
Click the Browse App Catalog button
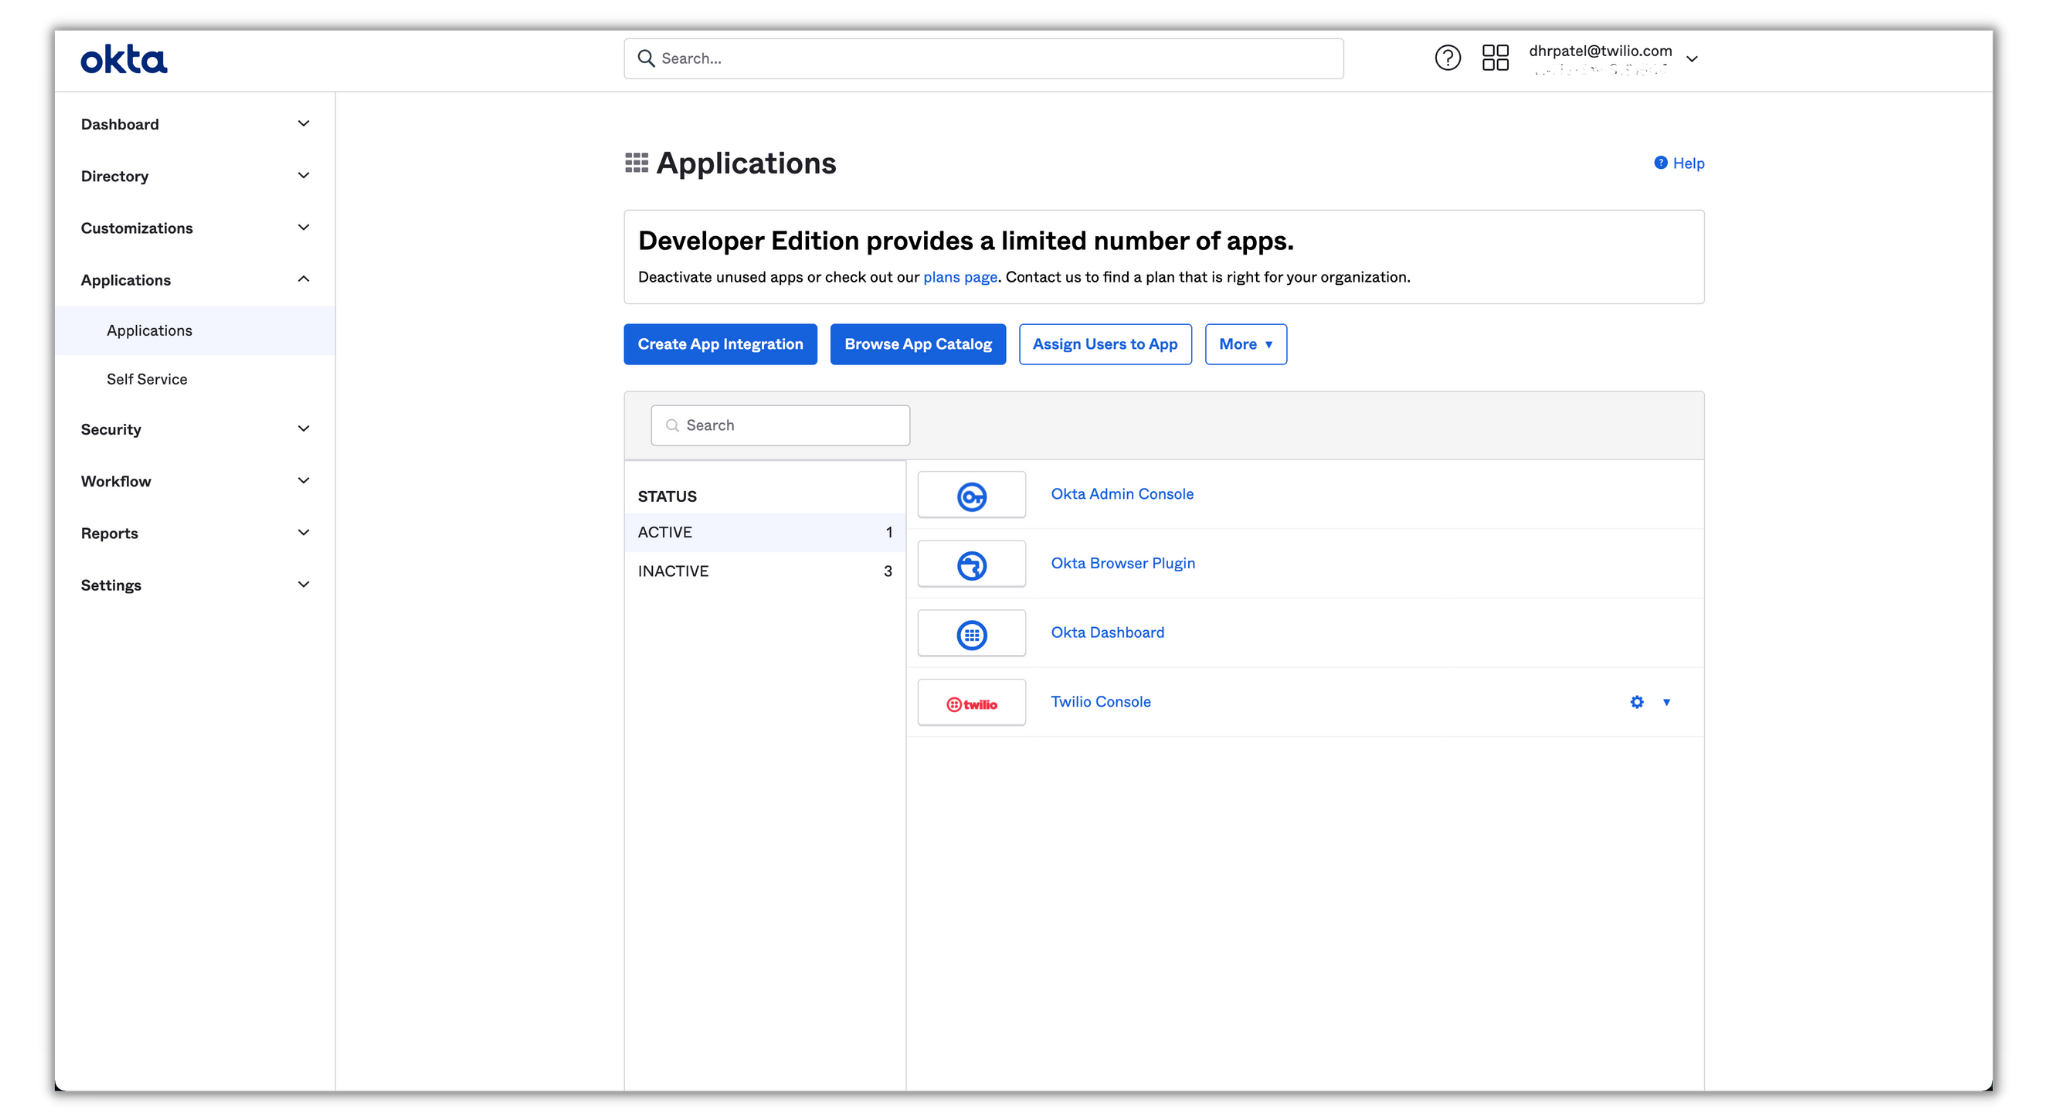pyautogui.click(x=917, y=343)
